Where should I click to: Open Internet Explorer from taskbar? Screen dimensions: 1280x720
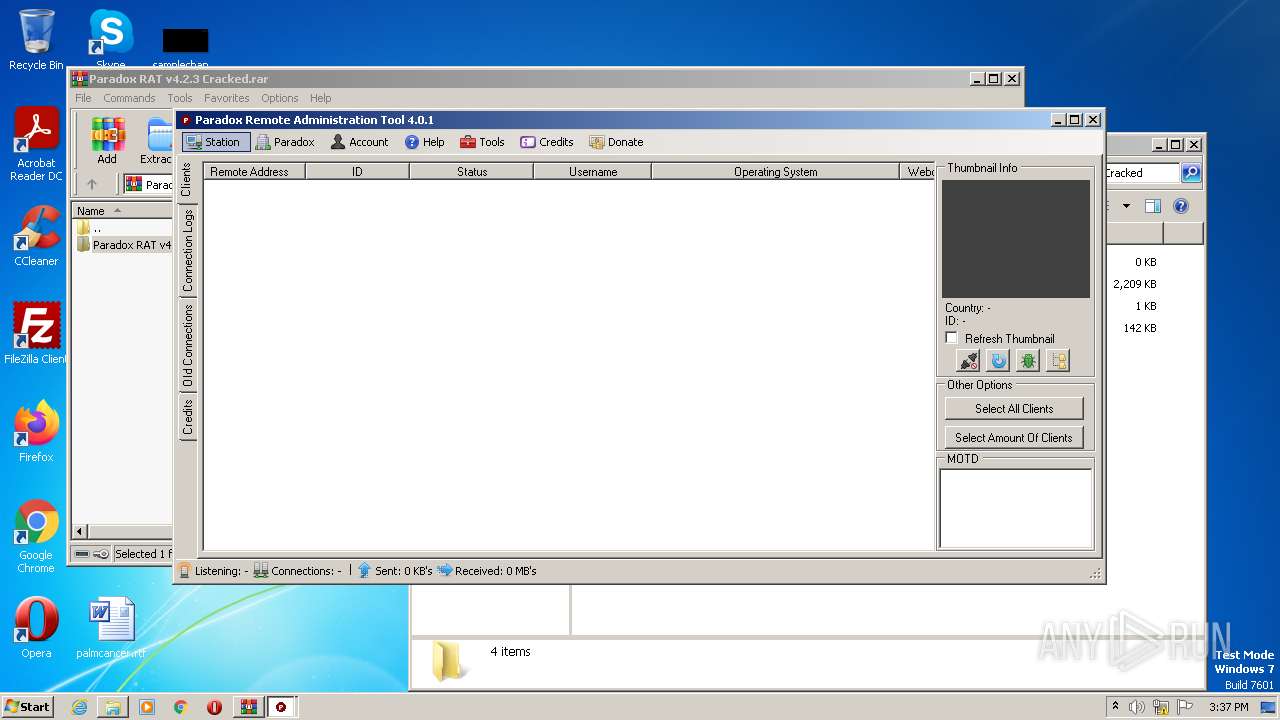[79, 707]
